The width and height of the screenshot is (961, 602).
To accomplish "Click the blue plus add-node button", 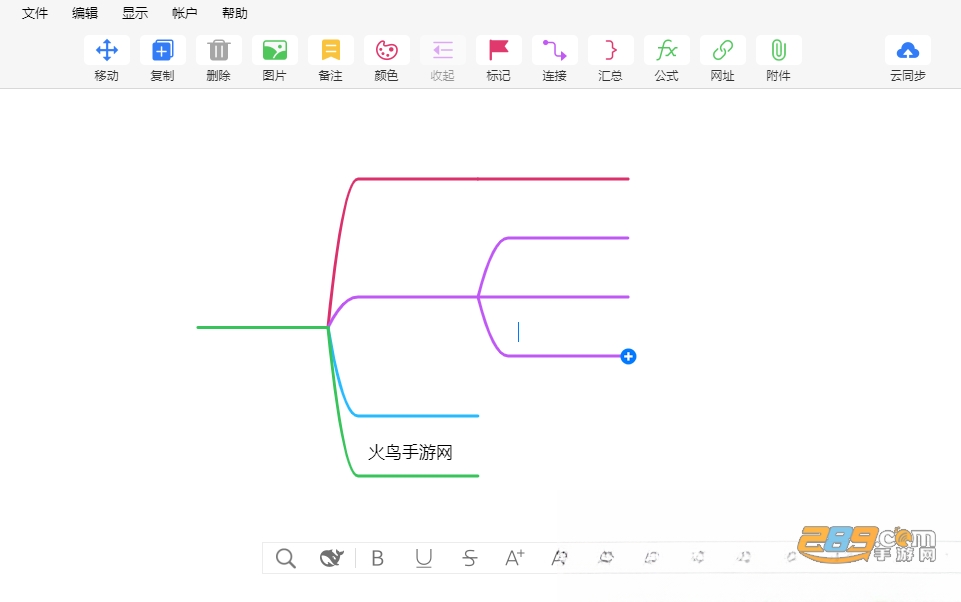I will click(x=628, y=356).
